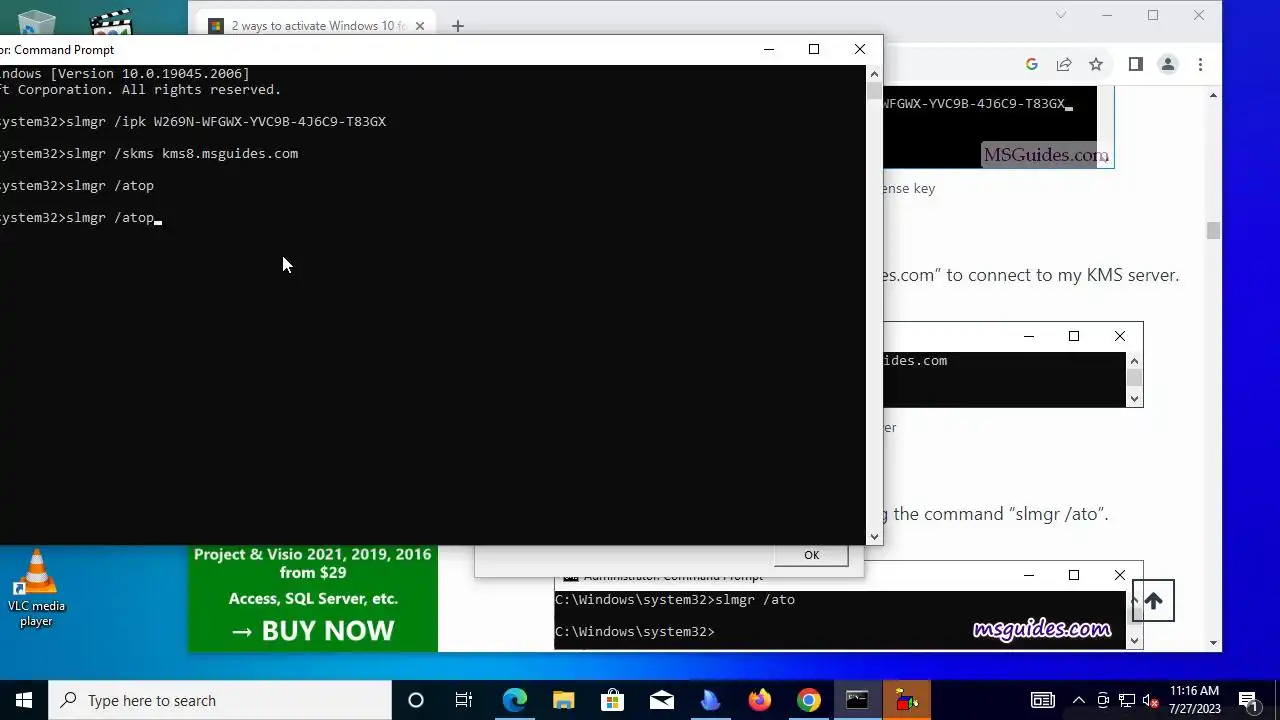Click the Chrome page scroll down arrow
Image resolution: width=1280 pixels, height=720 pixels.
[x=1213, y=643]
